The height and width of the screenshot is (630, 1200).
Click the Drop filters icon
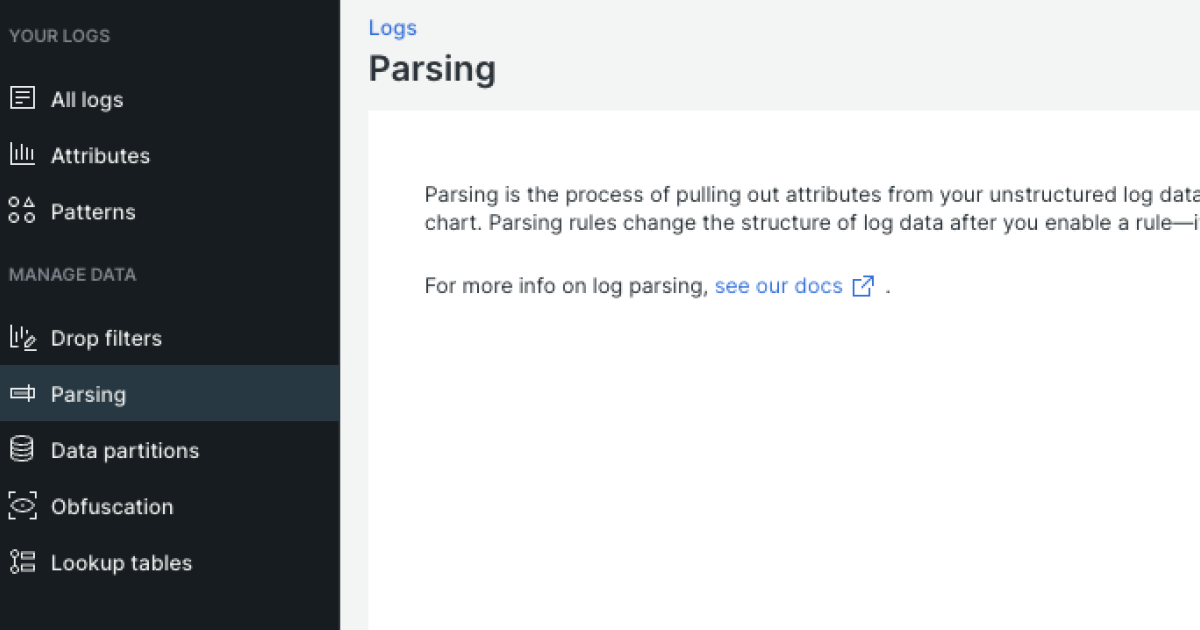pyautogui.click(x=22, y=338)
